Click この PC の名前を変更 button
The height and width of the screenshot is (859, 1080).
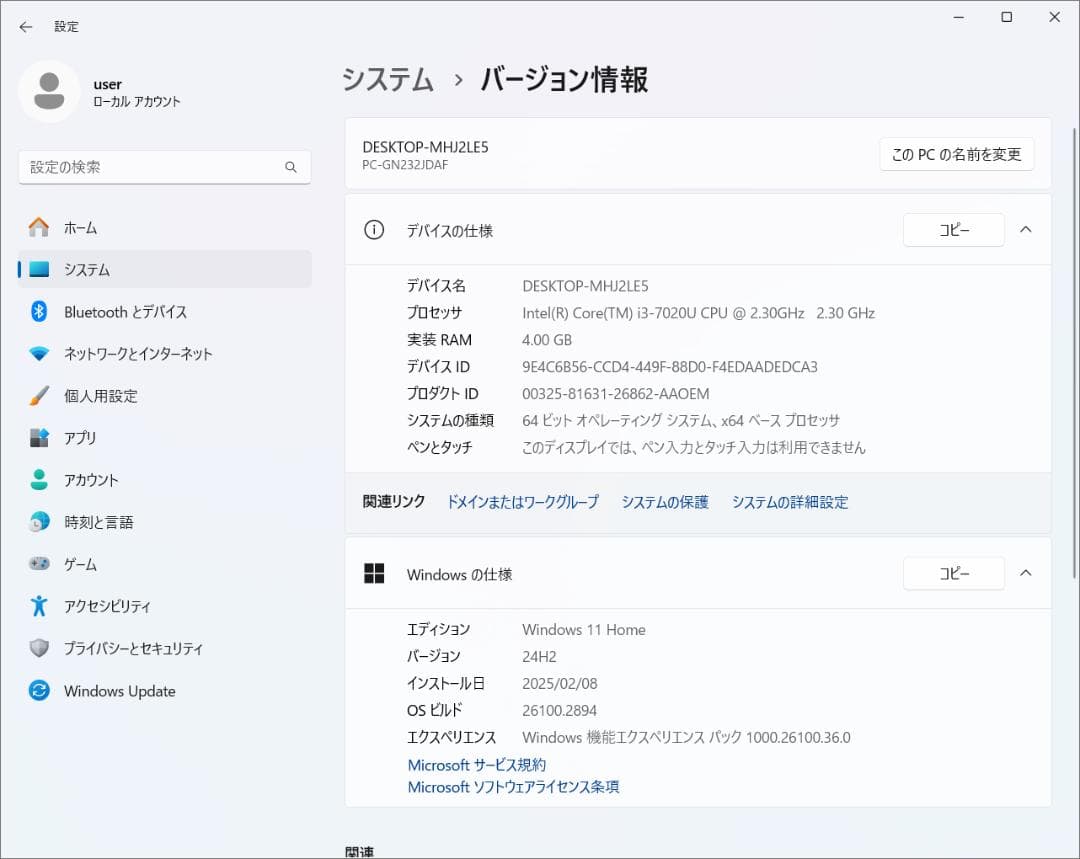point(956,154)
